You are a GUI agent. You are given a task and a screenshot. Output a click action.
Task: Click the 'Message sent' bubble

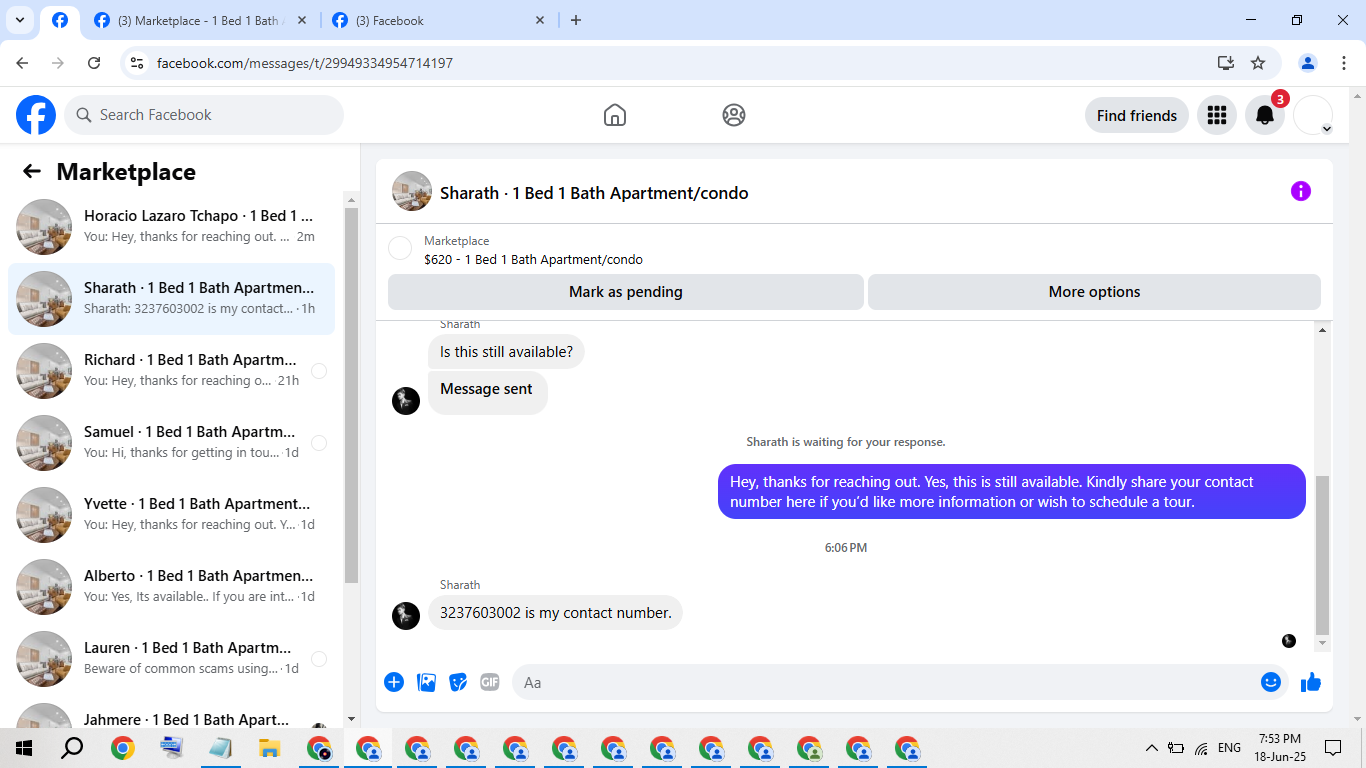coord(487,391)
